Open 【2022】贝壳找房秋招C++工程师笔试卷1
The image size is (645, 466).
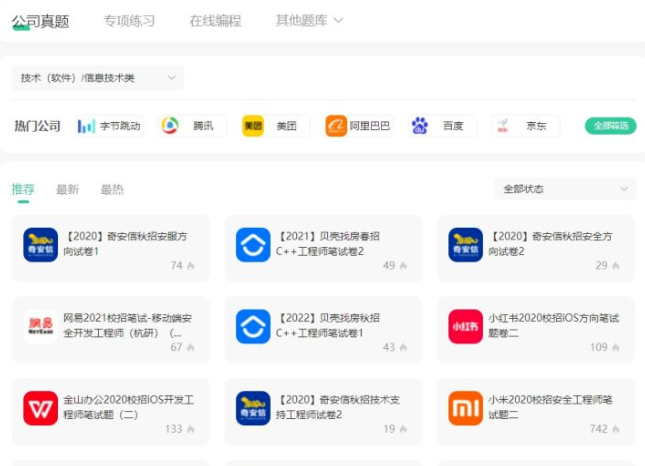click(x=328, y=325)
